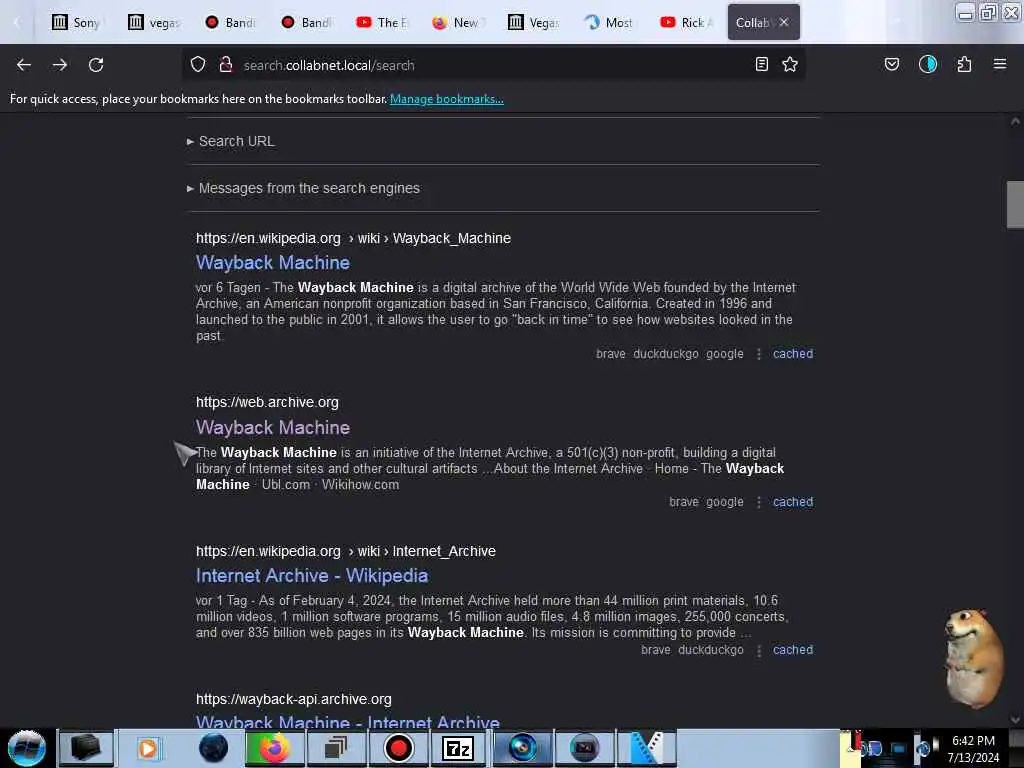1024x768 pixels.
Task: Open the media player taskbar icon
Action: tap(148, 748)
